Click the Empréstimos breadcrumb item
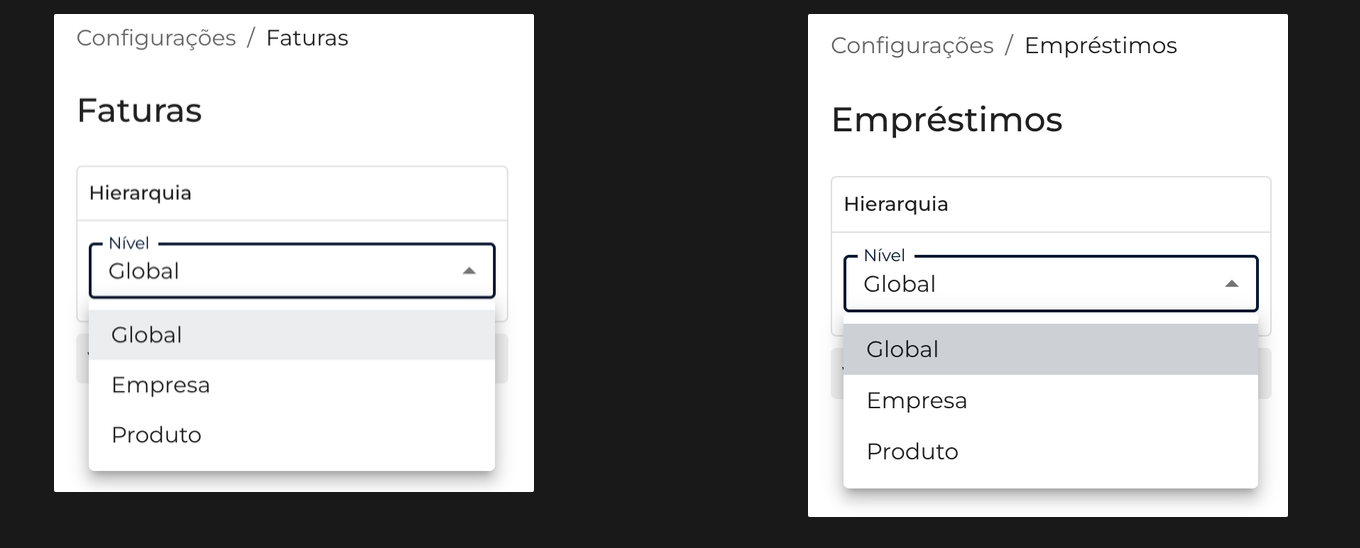This screenshot has width=1360, height=548. click(1100, 46)
